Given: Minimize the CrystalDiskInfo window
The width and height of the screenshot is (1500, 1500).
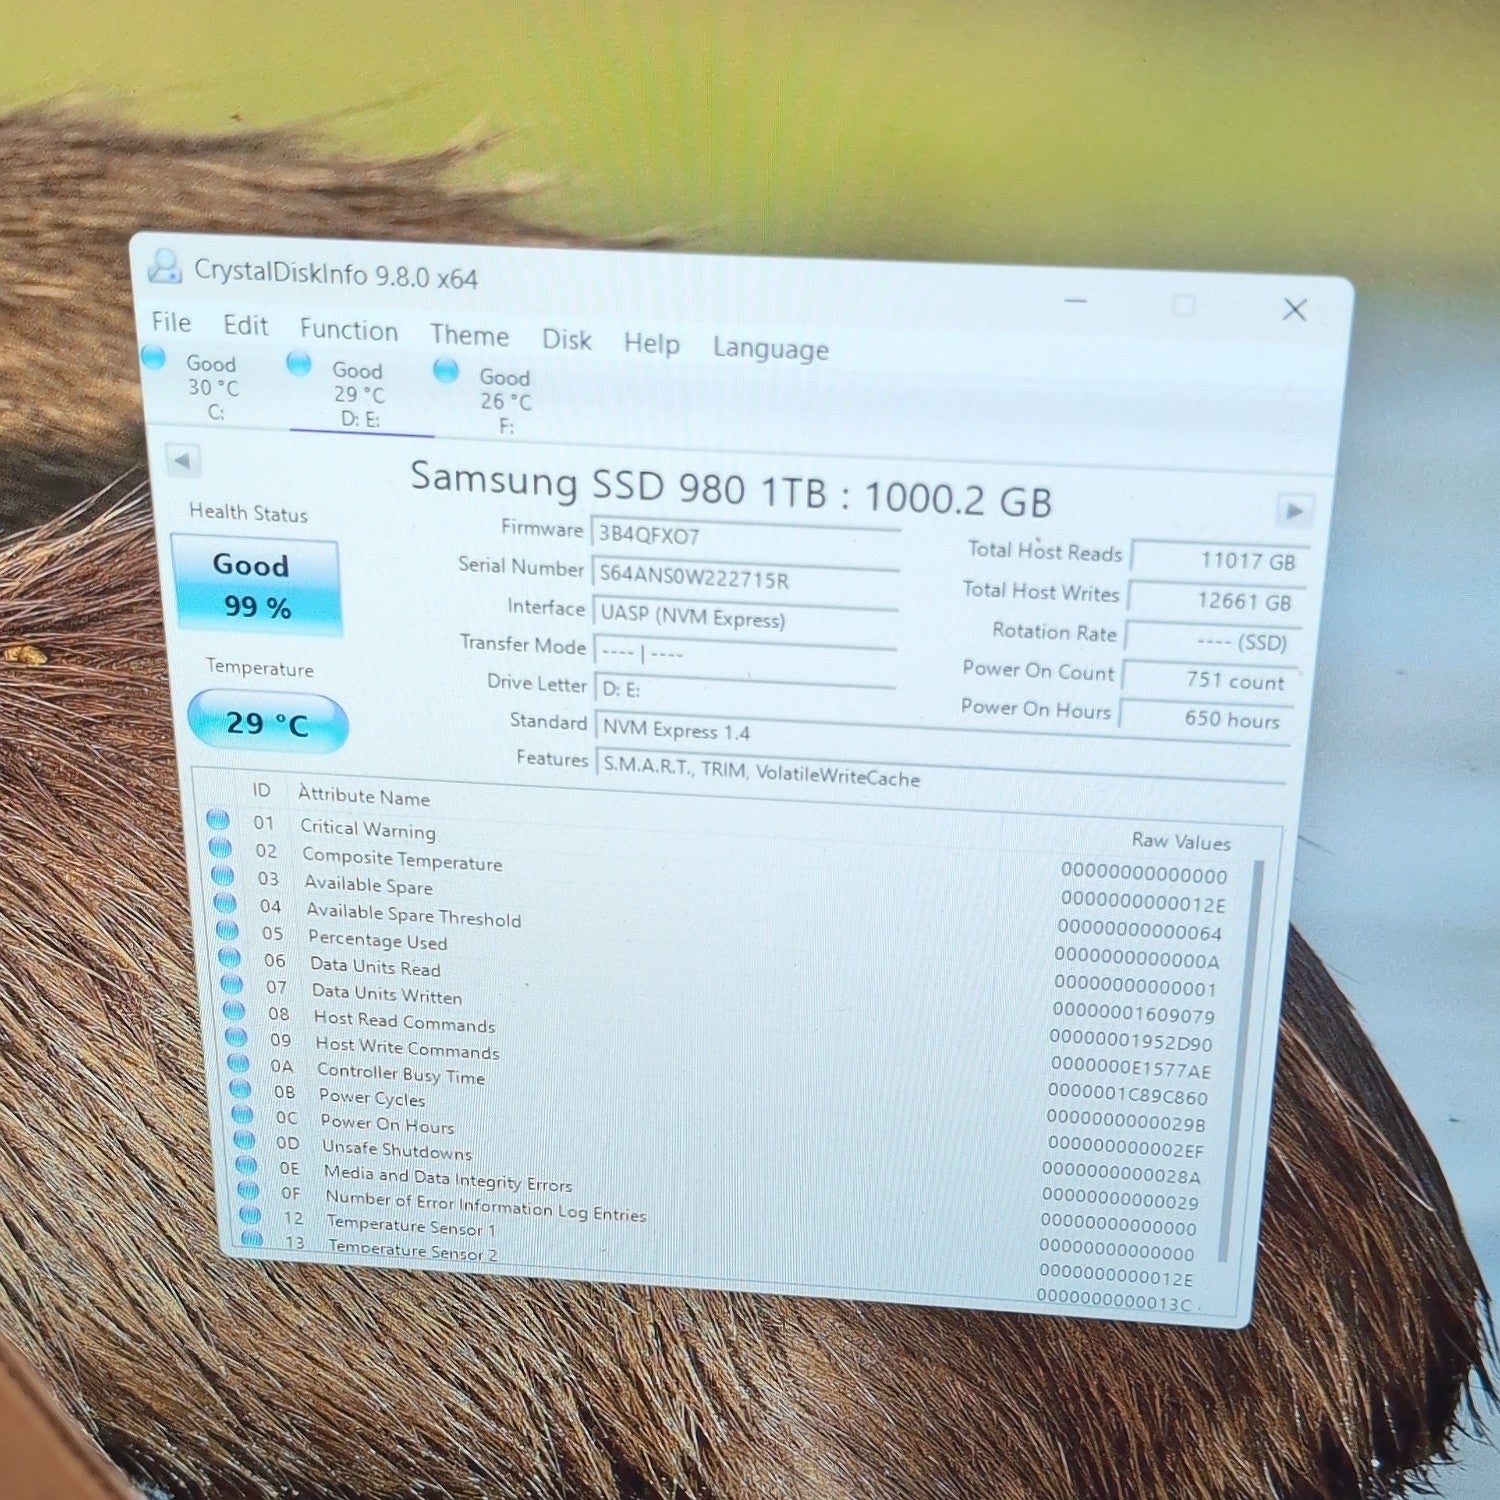Looking at the screenshot, I should 1076,300.
